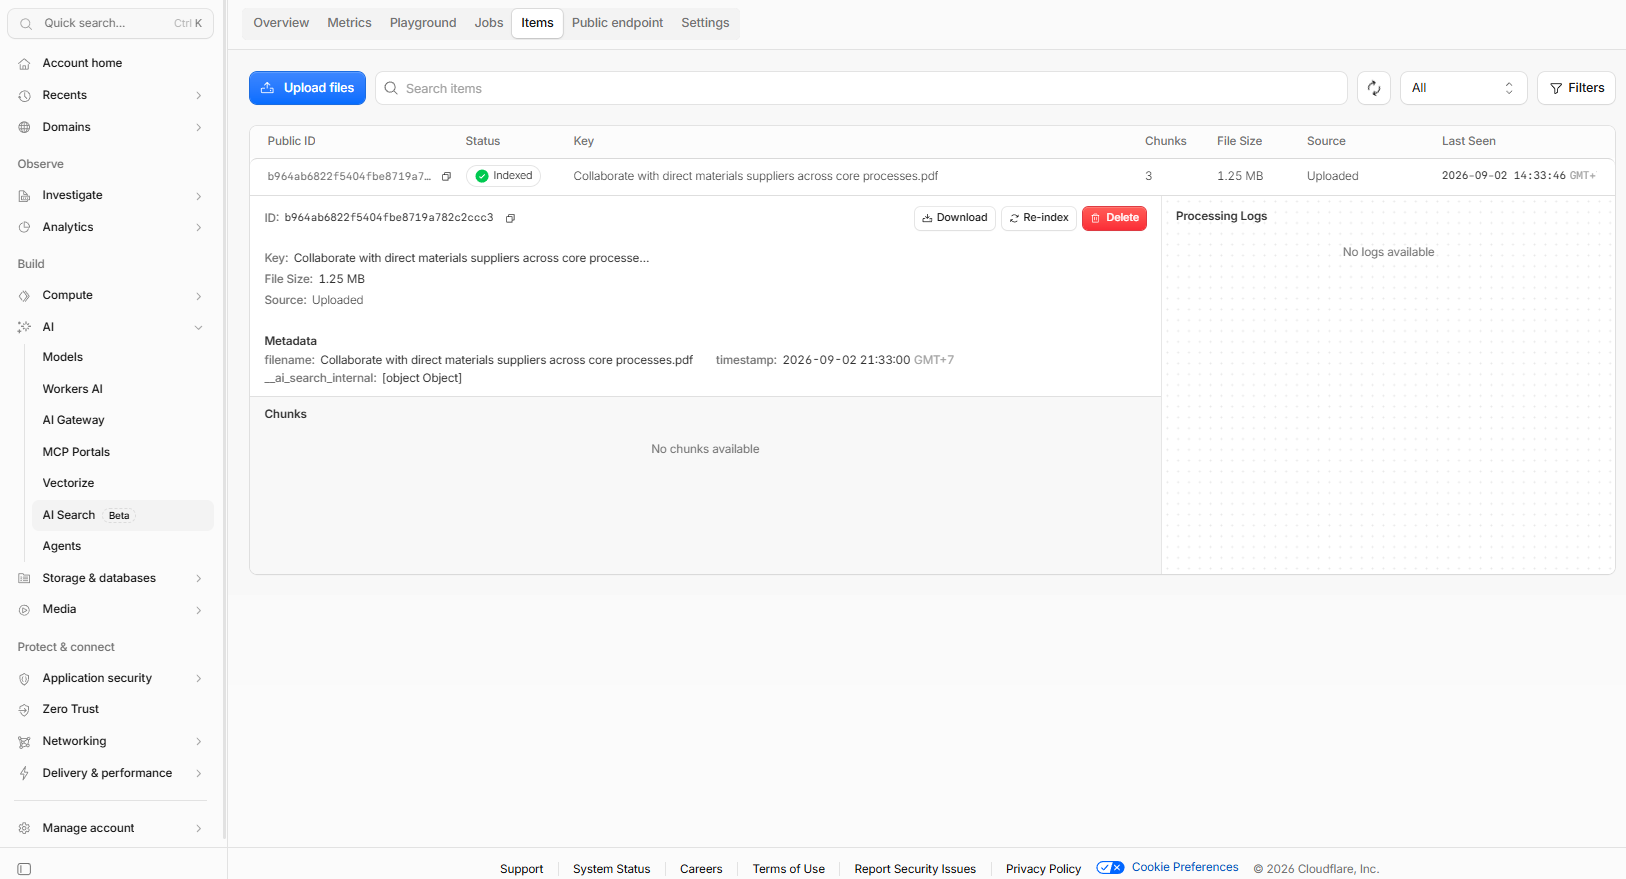The image size is (1626, 879).
Task: Expand the Domains submenu chevron
Action: coord(199,128)
